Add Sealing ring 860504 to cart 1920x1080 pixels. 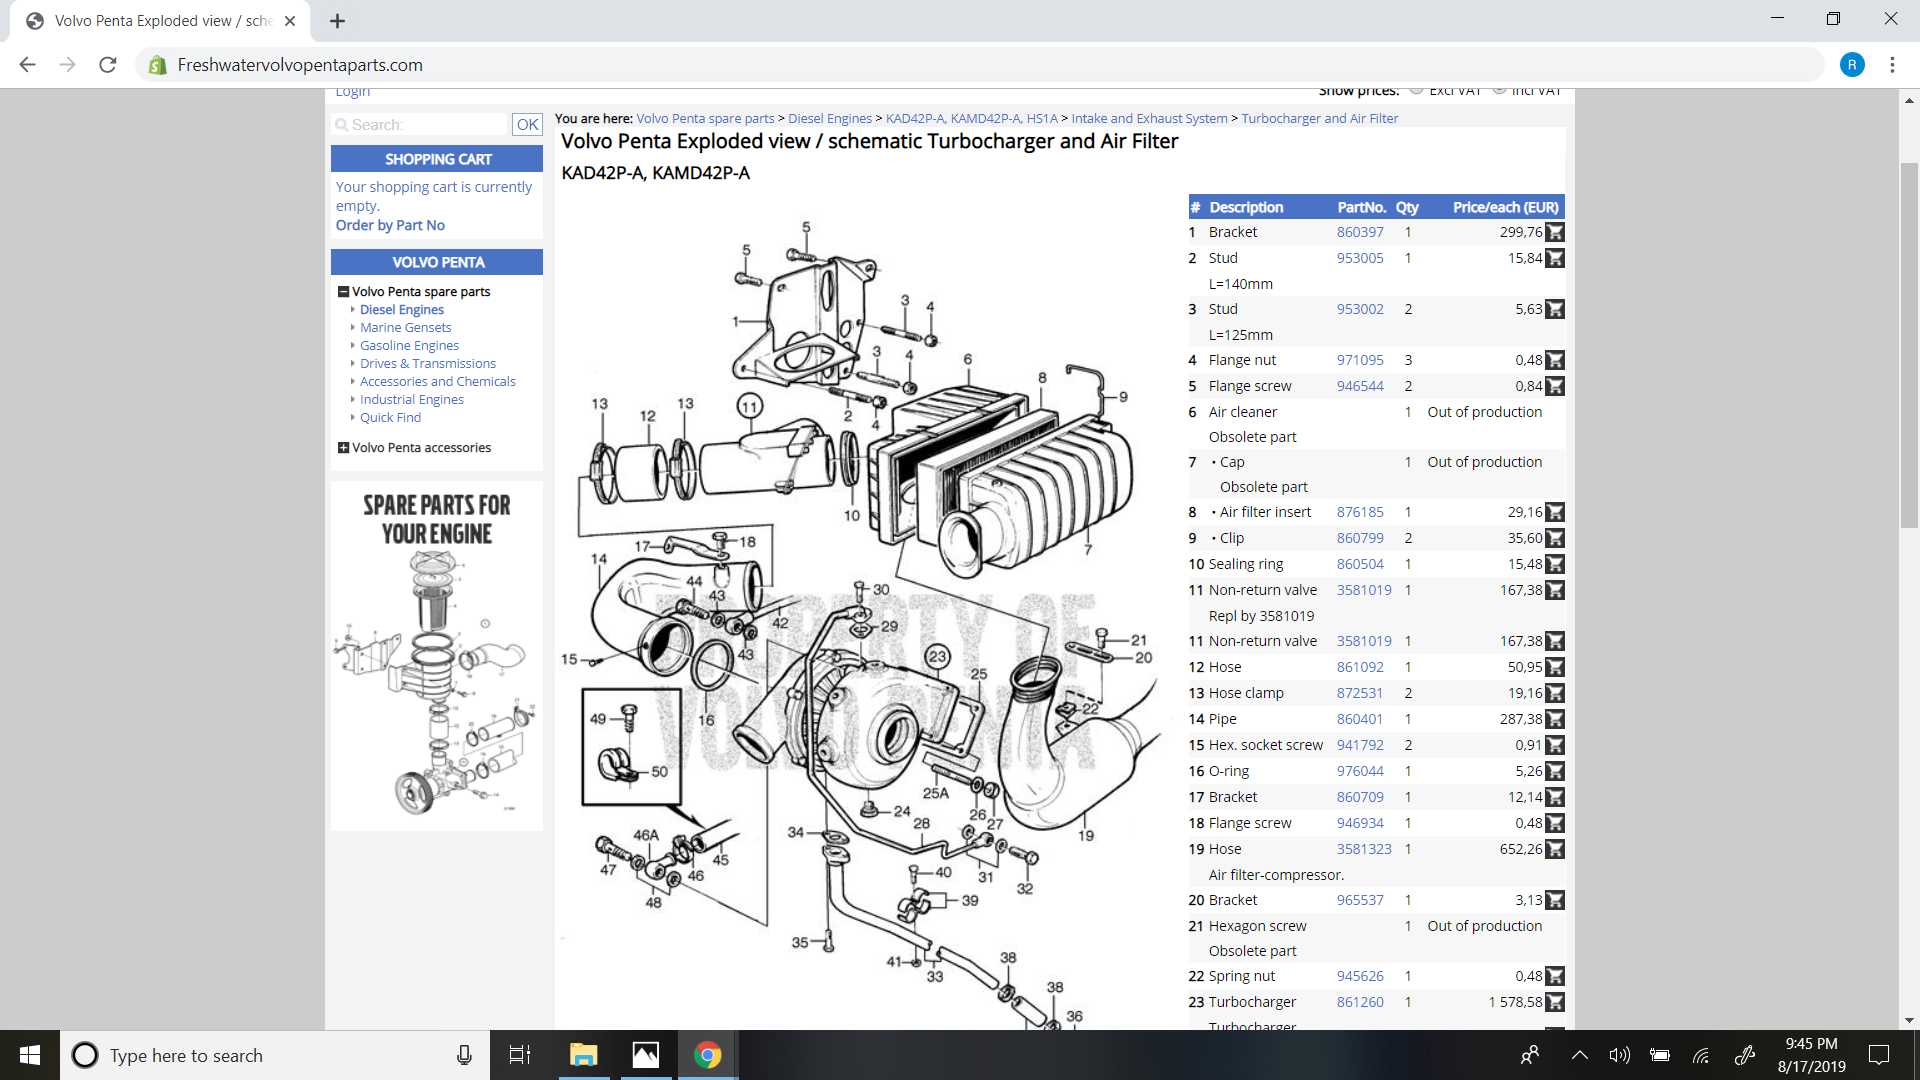[1555, 564]
